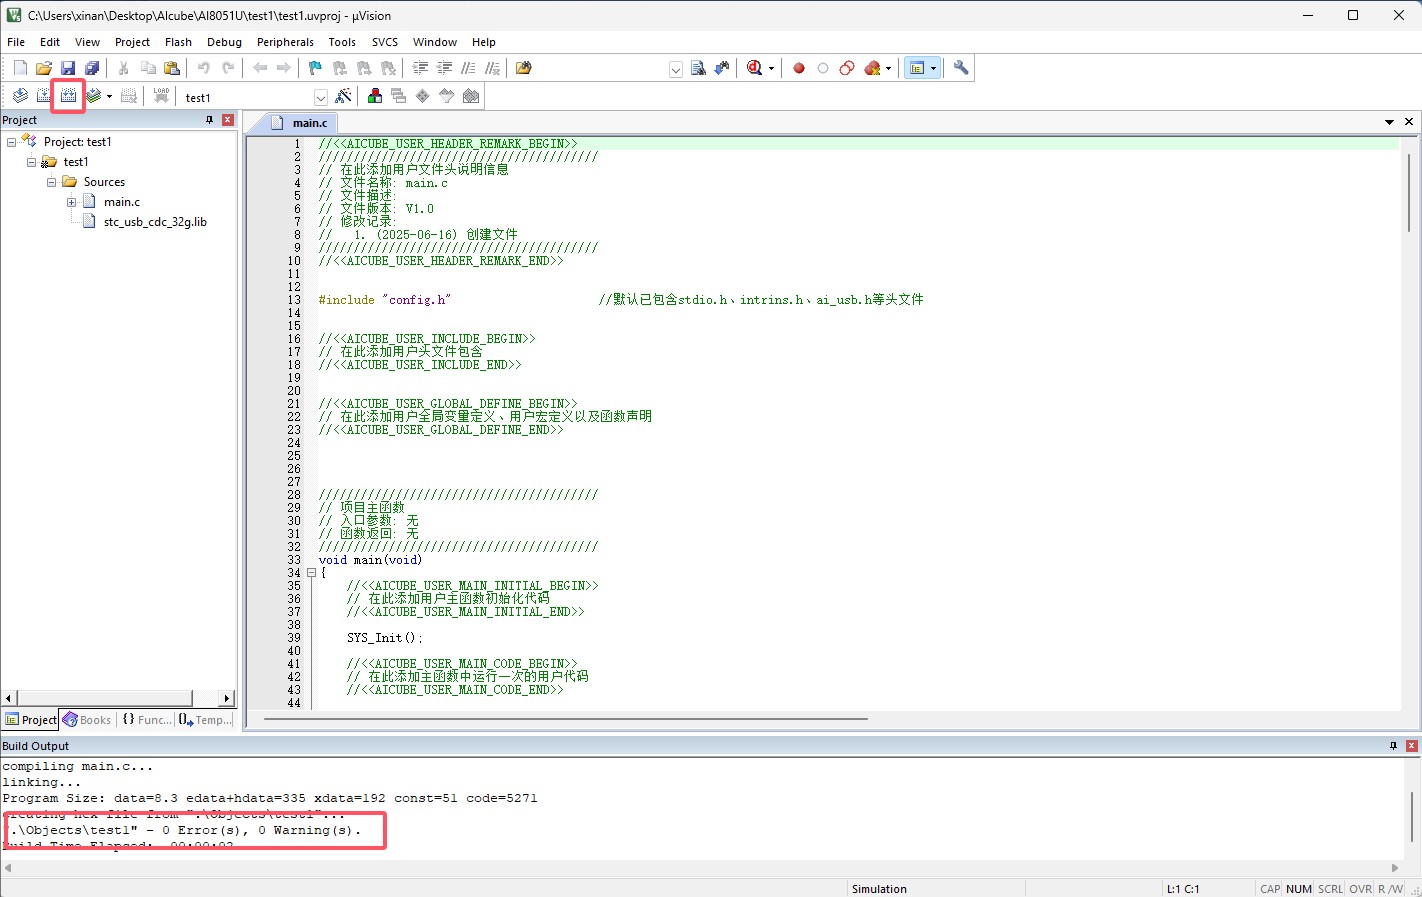The width and height of the screenshot is (1422, 897).
Task: Close the Build Output panel
Action: (1411, 746)
